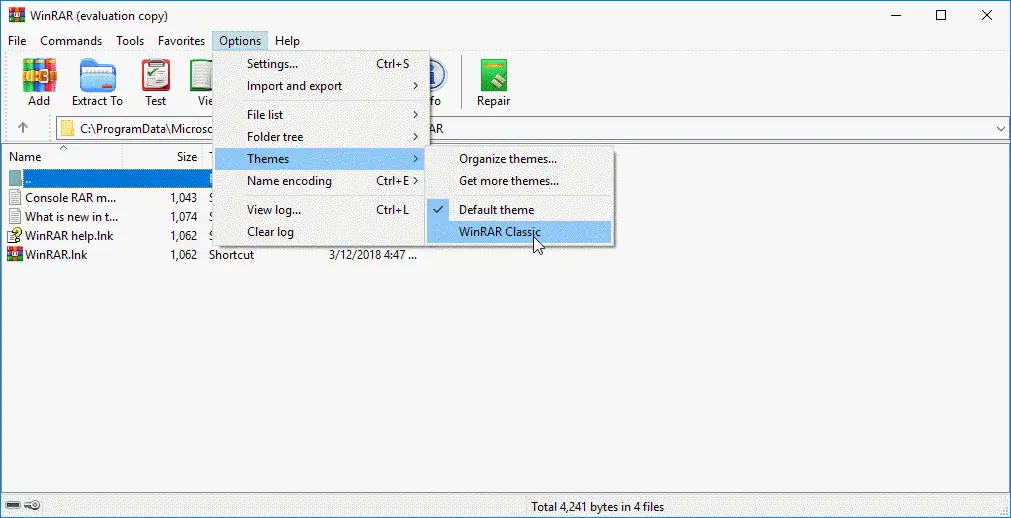Click the Add archive toolbar icon
The image size is (1011, 518).
[39, 75]
